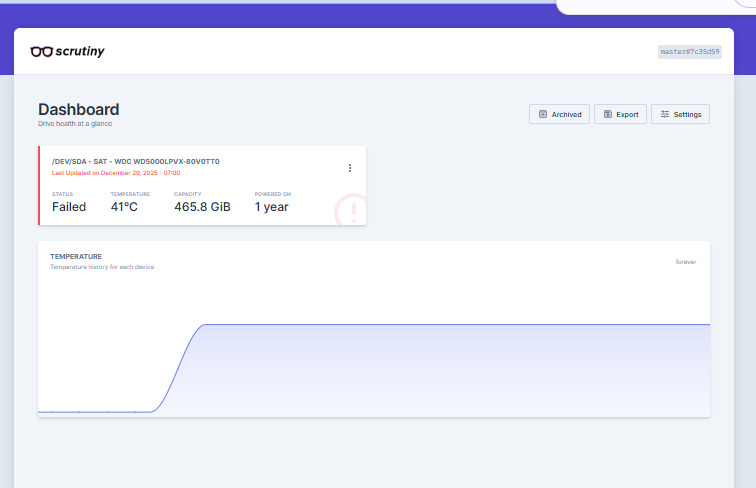Open the three-dot menu on the drive card
Viewport: 756px width, 488px height.
click(x=349, y=168)
